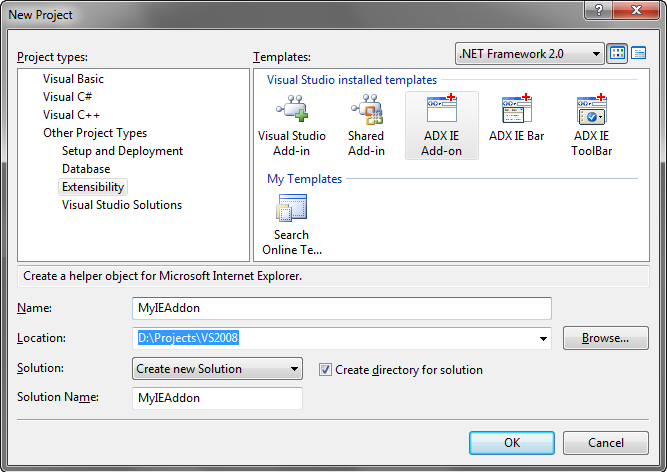Click the Templates label
Viewport: 667px width, 472px height.
[x=282, y=57]
